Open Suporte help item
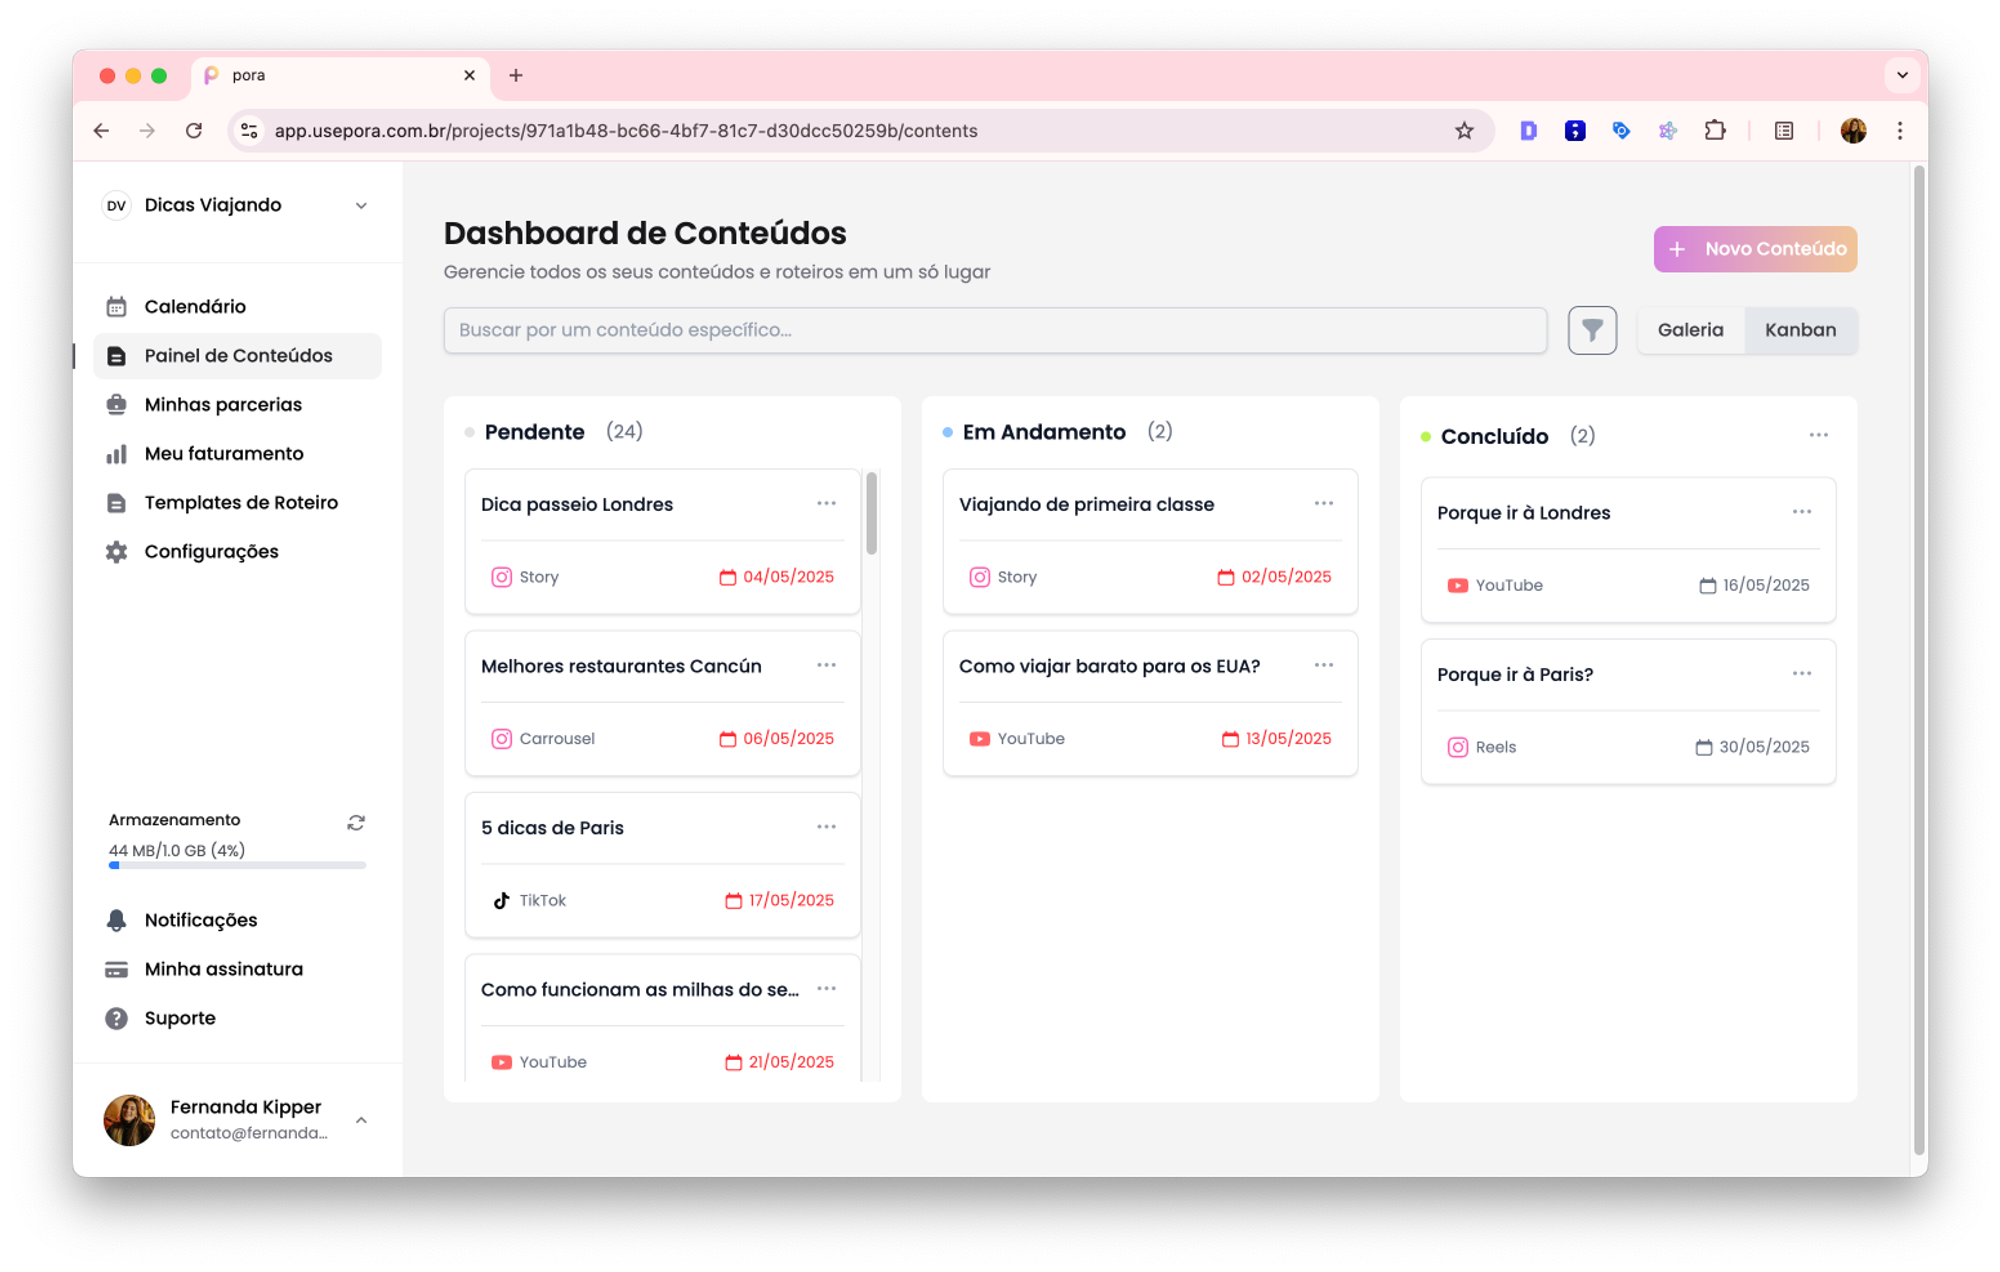2000x1272 pixels. [x=180, y=1018]
